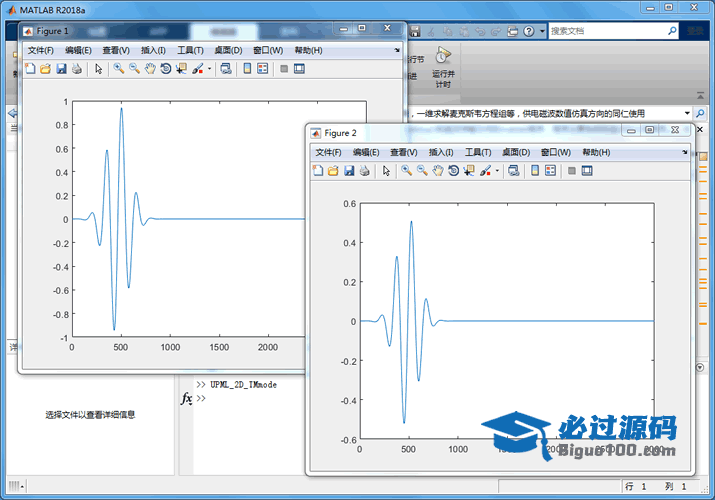Open 桌面(D) menu in Figure 1
The width and height of the screenshot is (715, 500).
(228, 51)
